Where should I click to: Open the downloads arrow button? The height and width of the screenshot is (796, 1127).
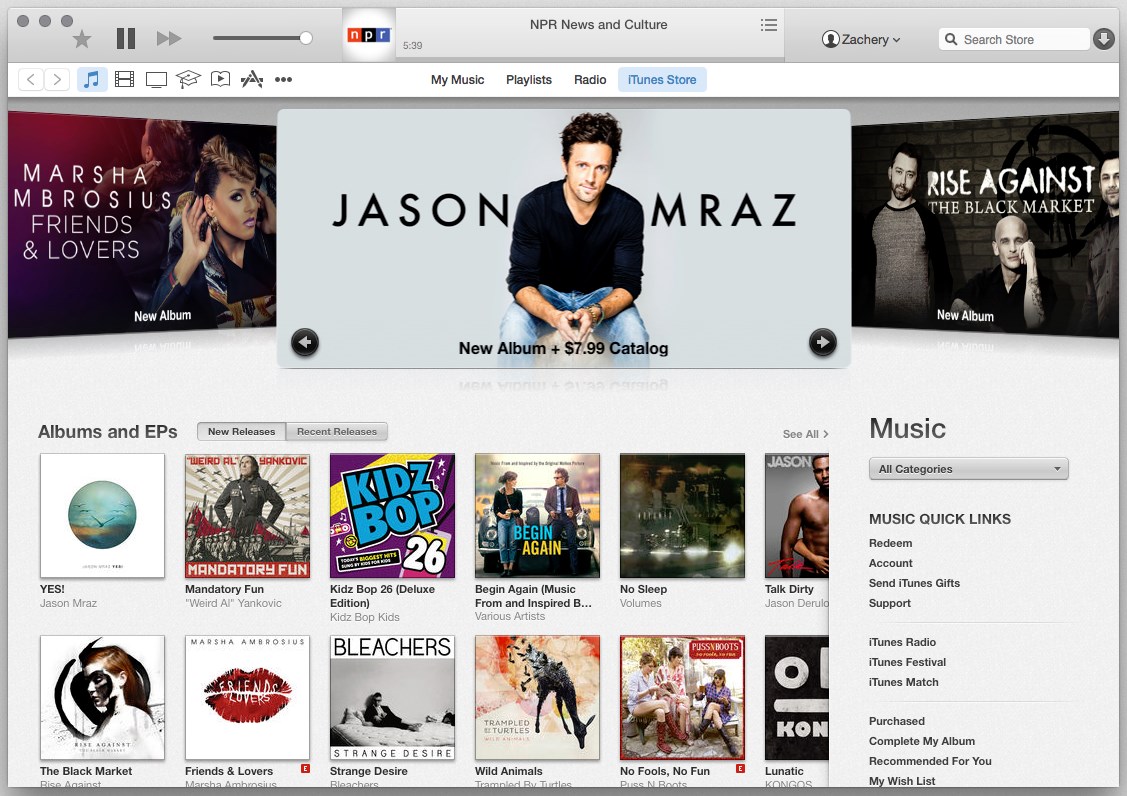click(1103, 39)
